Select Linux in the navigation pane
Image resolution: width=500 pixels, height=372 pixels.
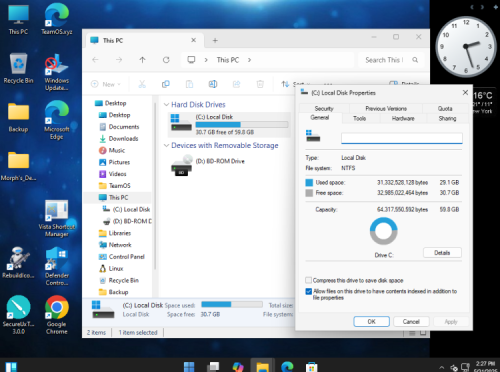tap(111, 268)
